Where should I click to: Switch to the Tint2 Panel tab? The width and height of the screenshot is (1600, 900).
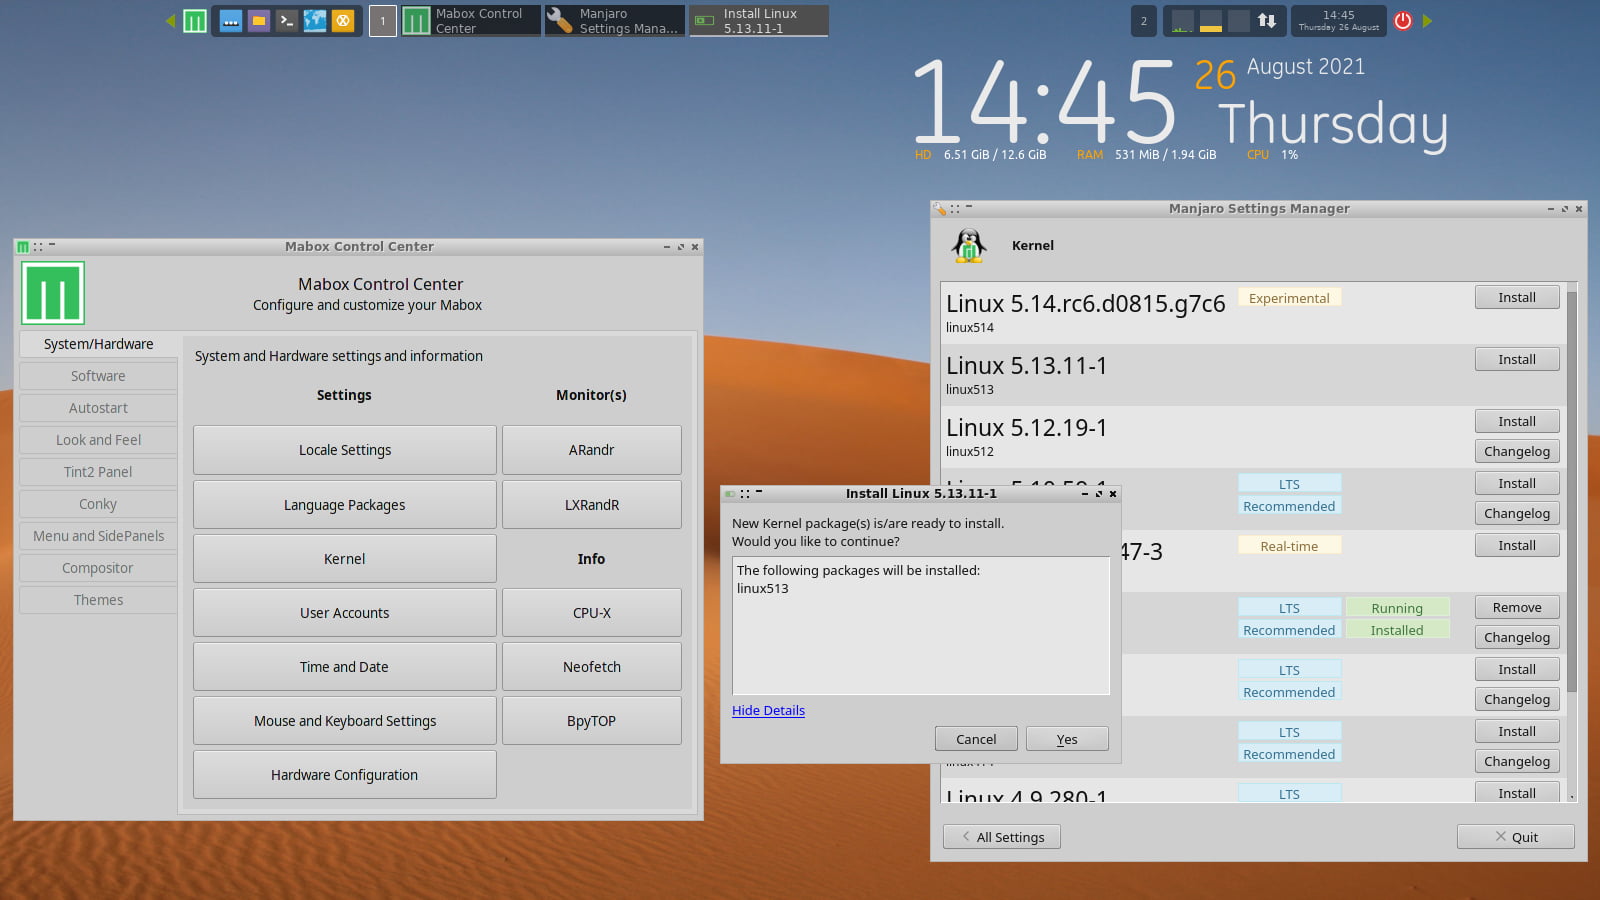pos(98,472)
